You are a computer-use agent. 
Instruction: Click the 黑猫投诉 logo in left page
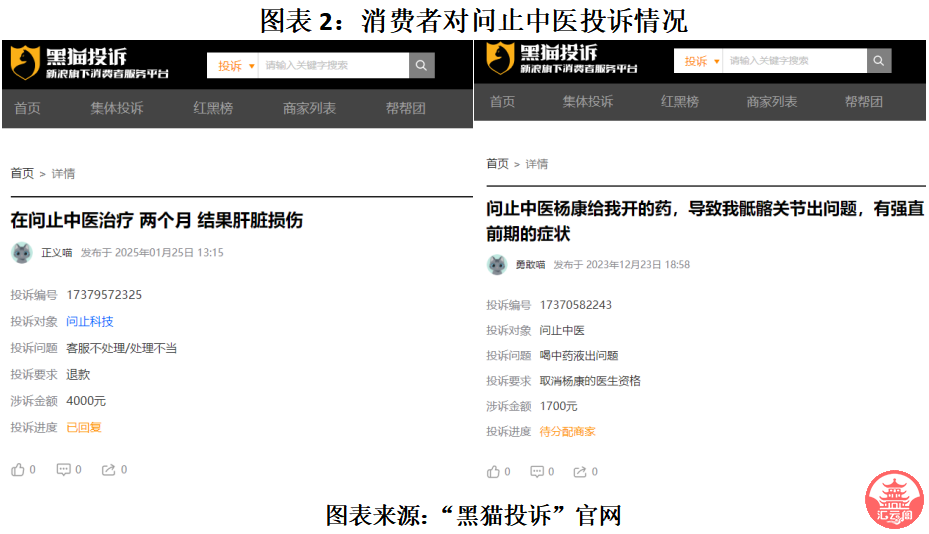(x=89, y=63)
